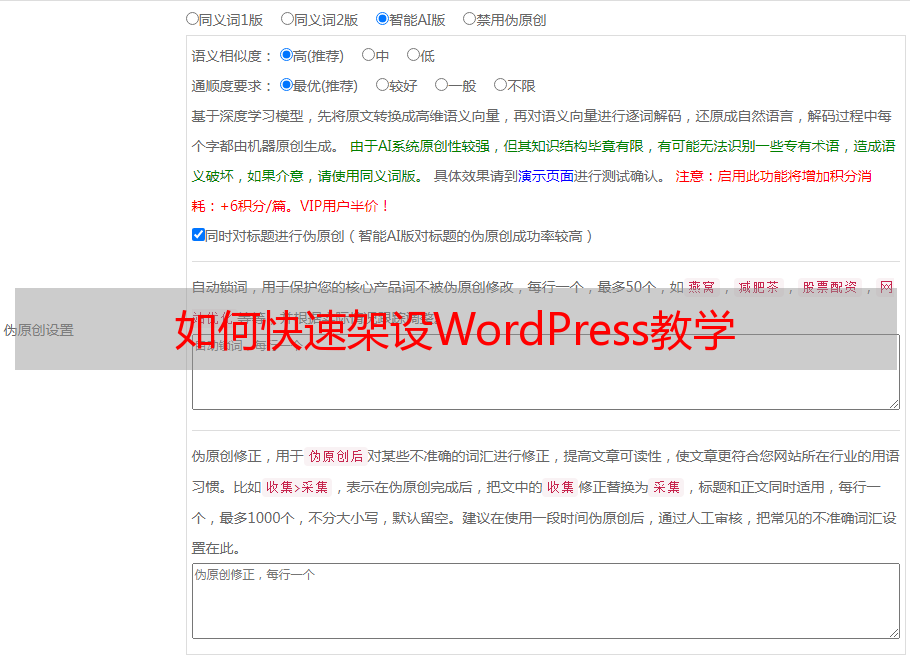The width and height of the screenshot is (911, 658).
Task: Choose 最优(推荐) for 通顺度要求
Action: pyautogui.click(x=286, y=85)
